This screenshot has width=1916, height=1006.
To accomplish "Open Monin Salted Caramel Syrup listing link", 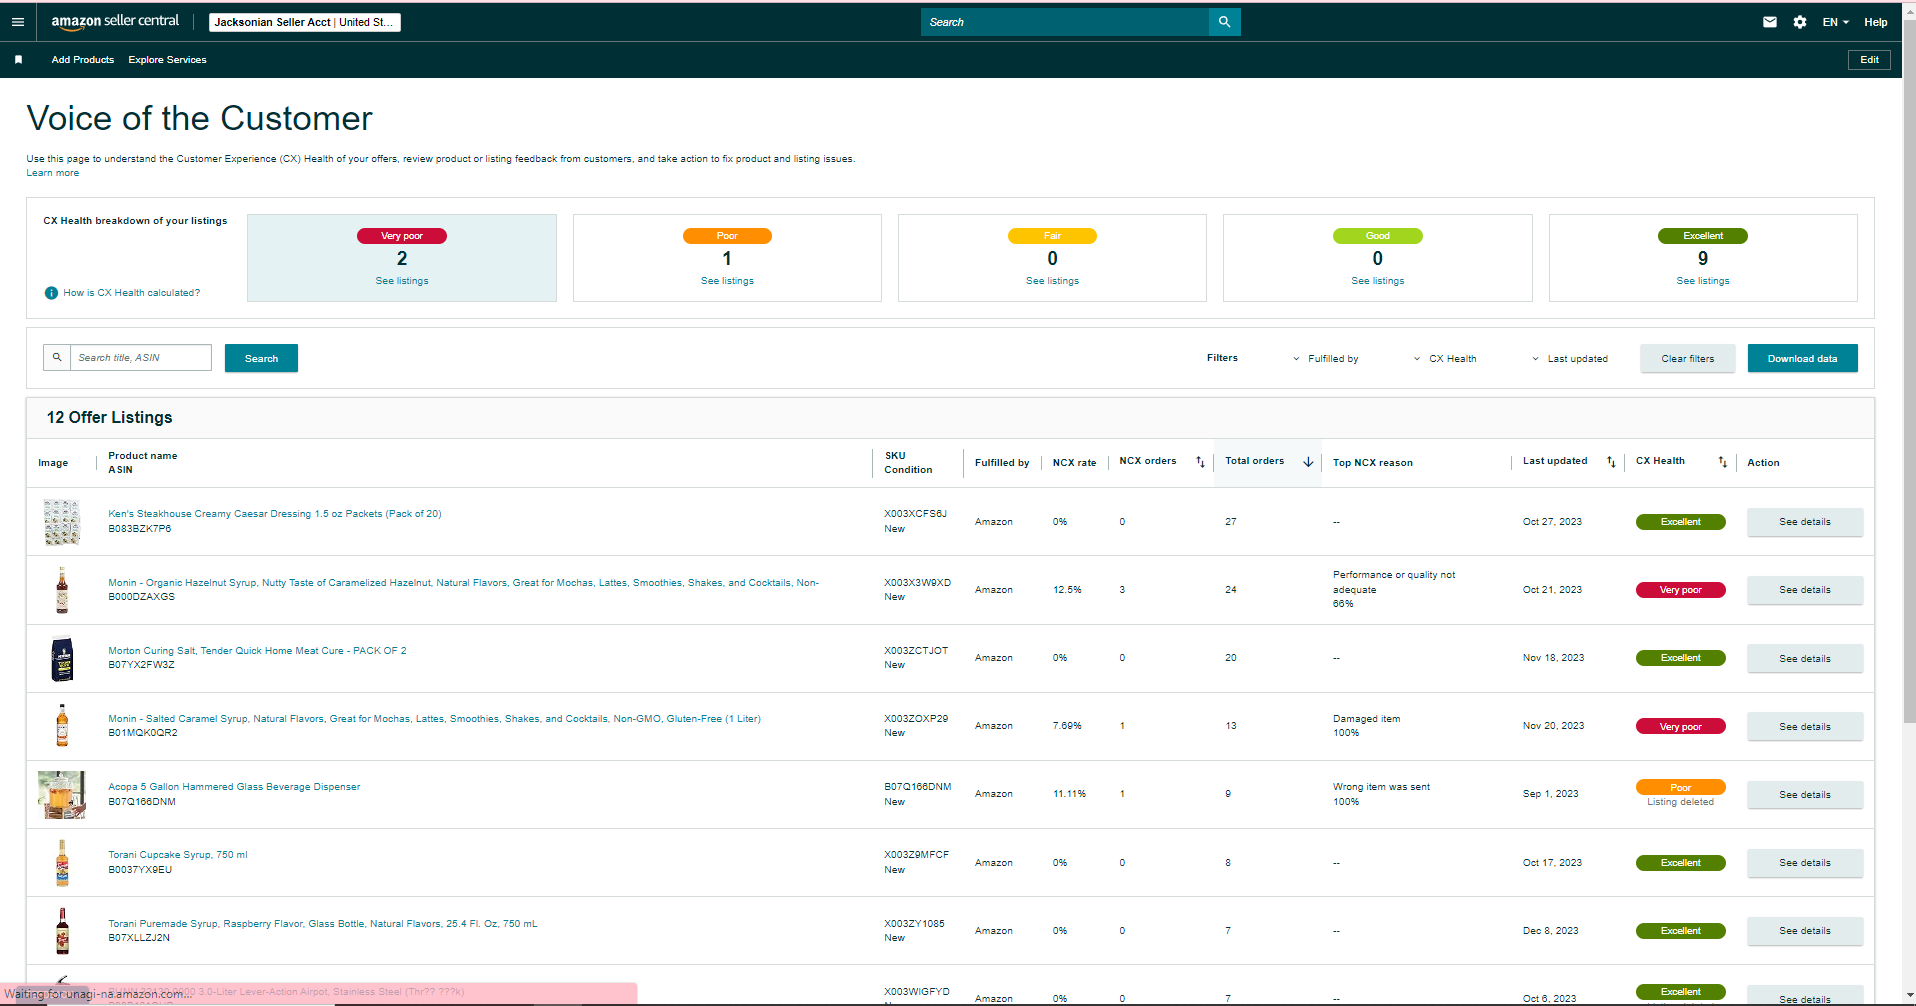I will pos(434,719).
